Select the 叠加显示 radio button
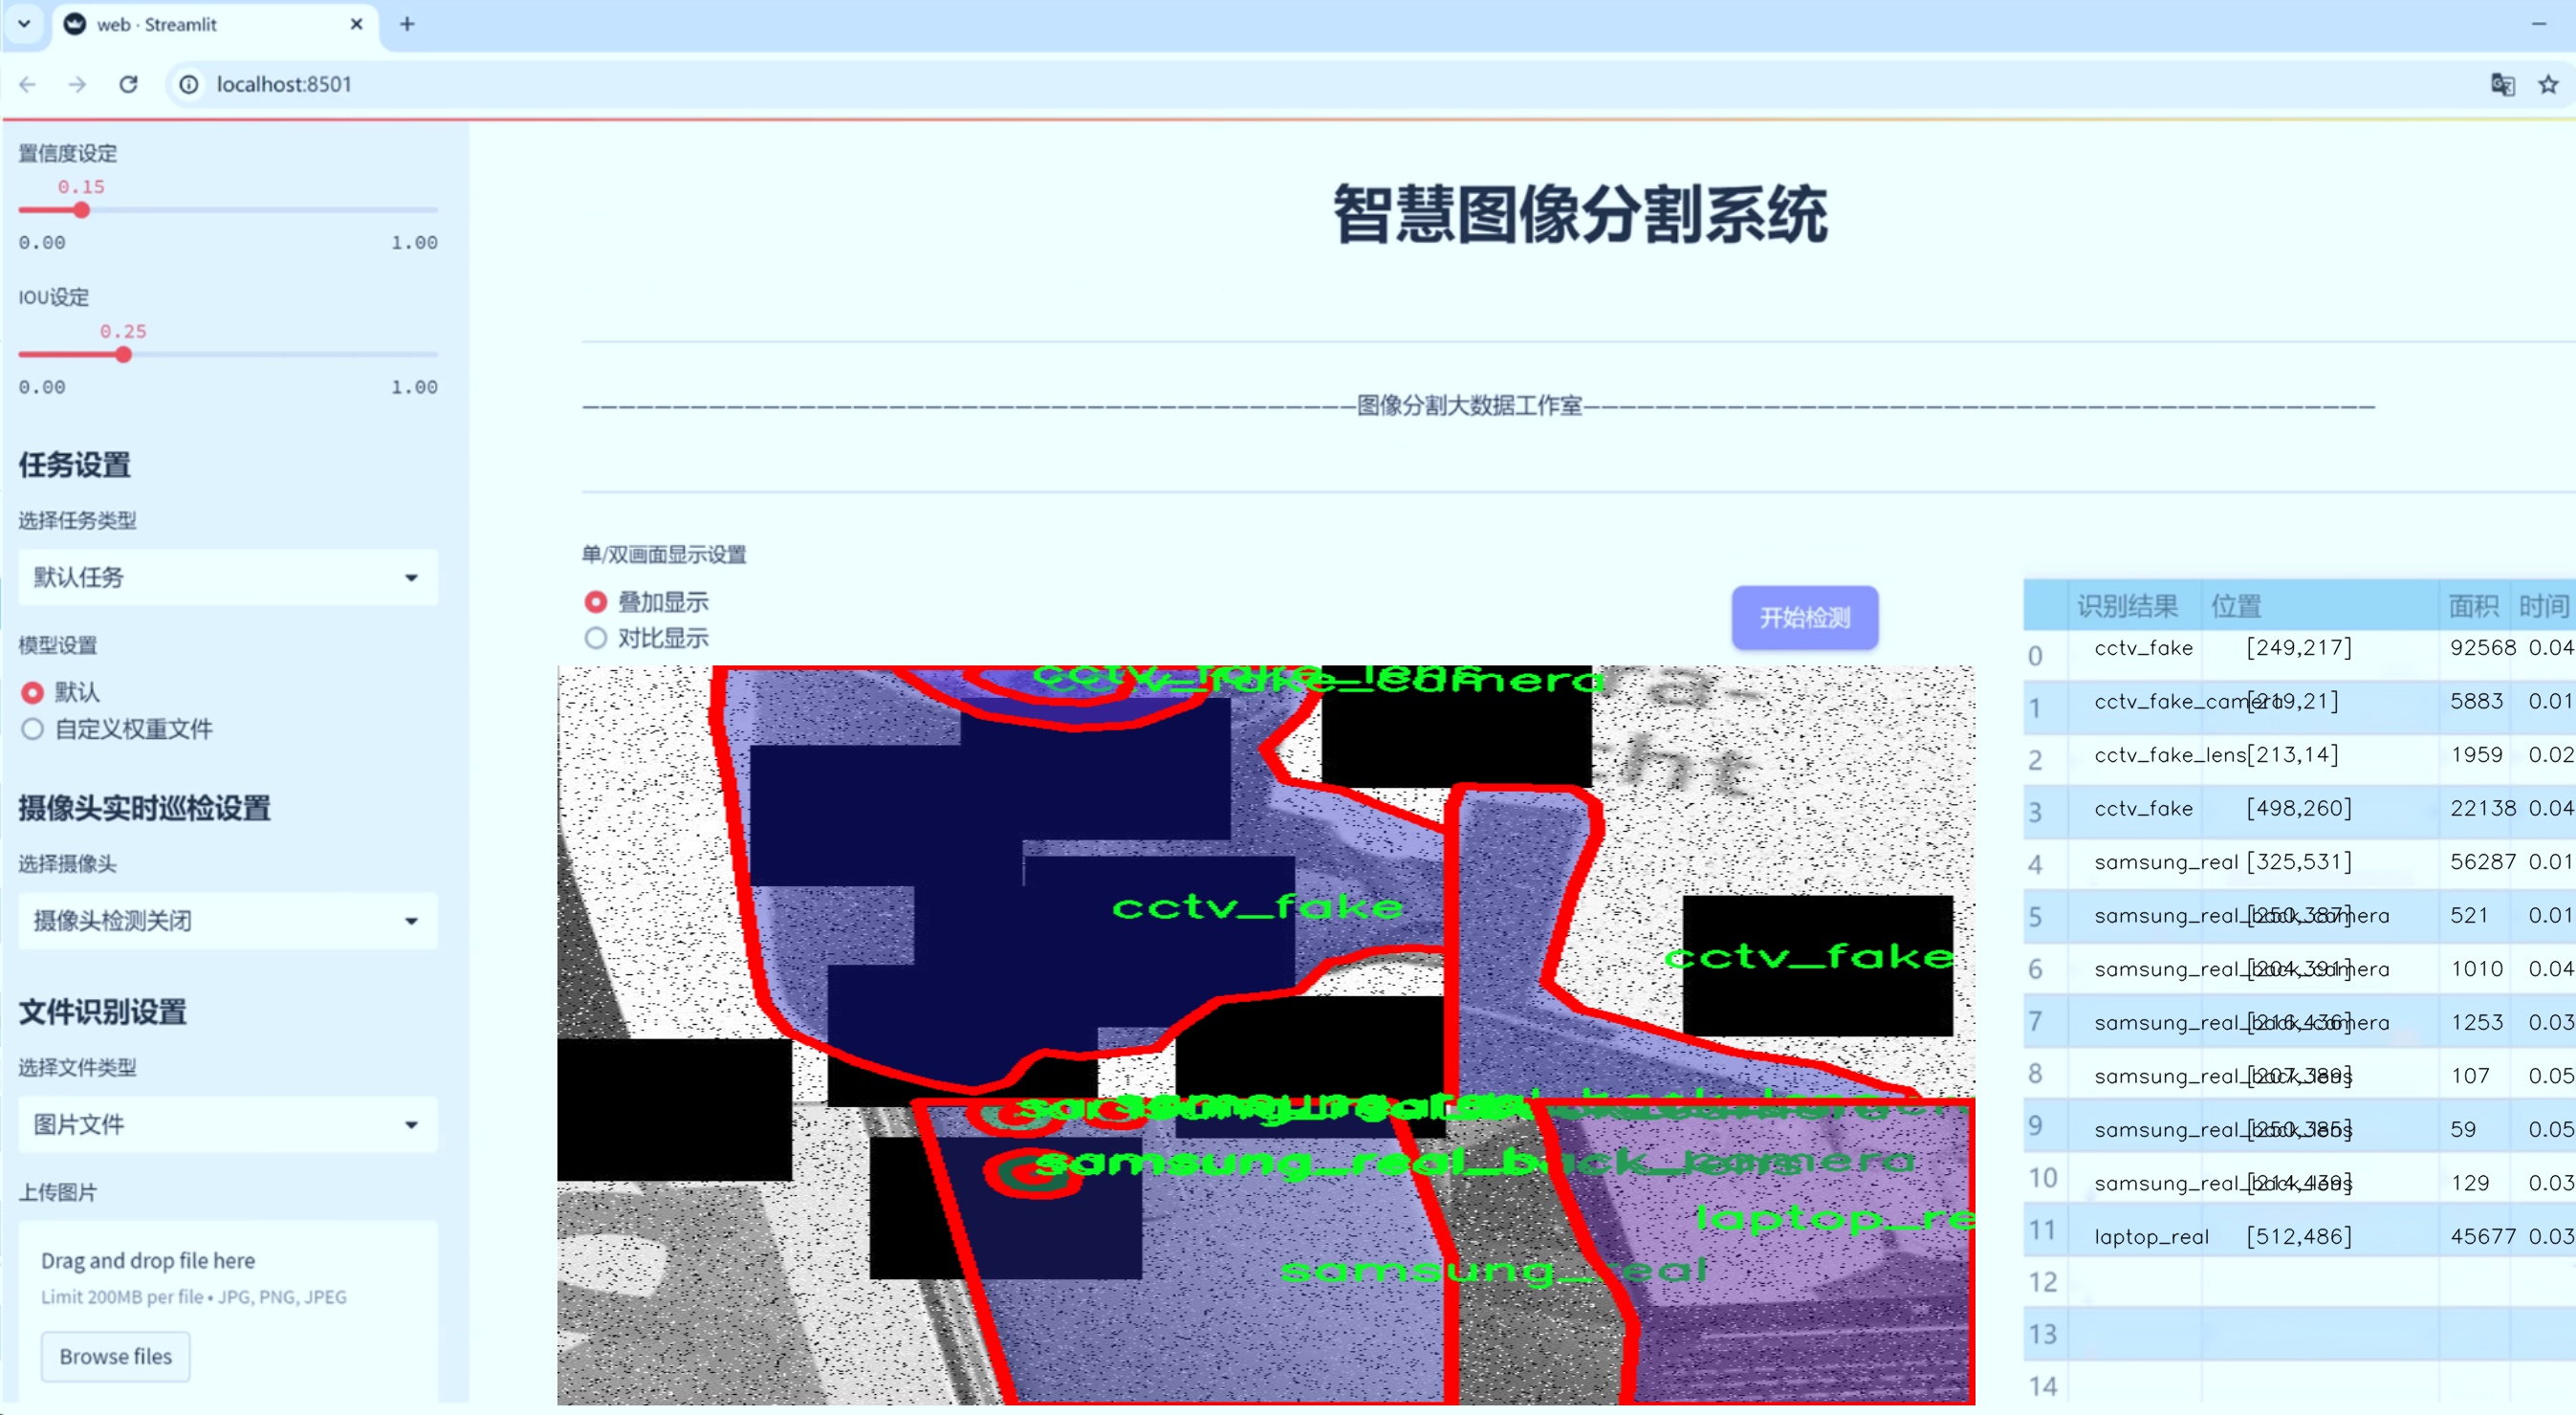 595,602
